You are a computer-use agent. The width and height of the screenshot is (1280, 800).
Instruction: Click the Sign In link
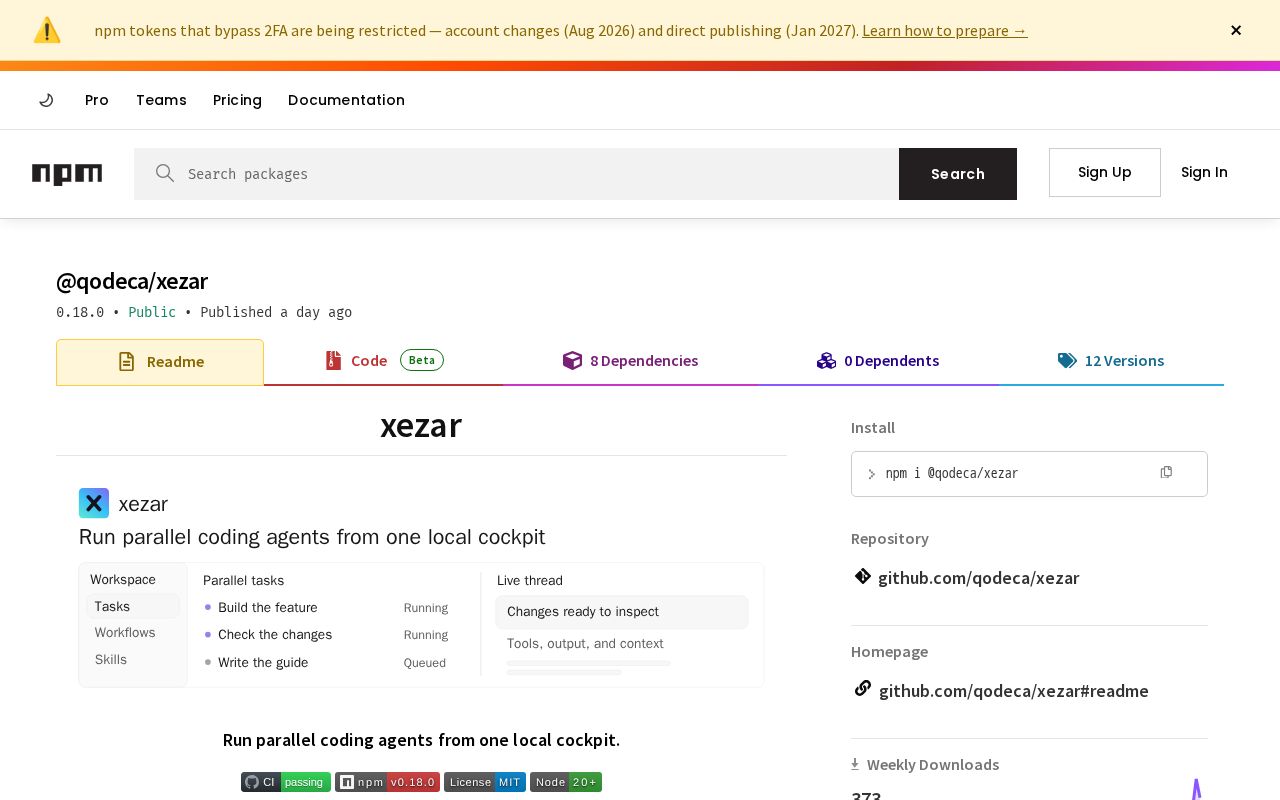pos(1204,172)
